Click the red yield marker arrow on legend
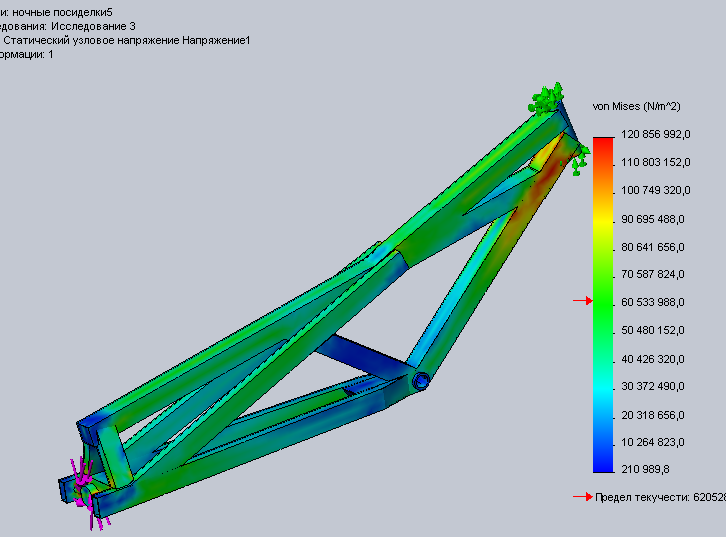The height and width of the screenshot is (537, 726). (x=582, y=301)
